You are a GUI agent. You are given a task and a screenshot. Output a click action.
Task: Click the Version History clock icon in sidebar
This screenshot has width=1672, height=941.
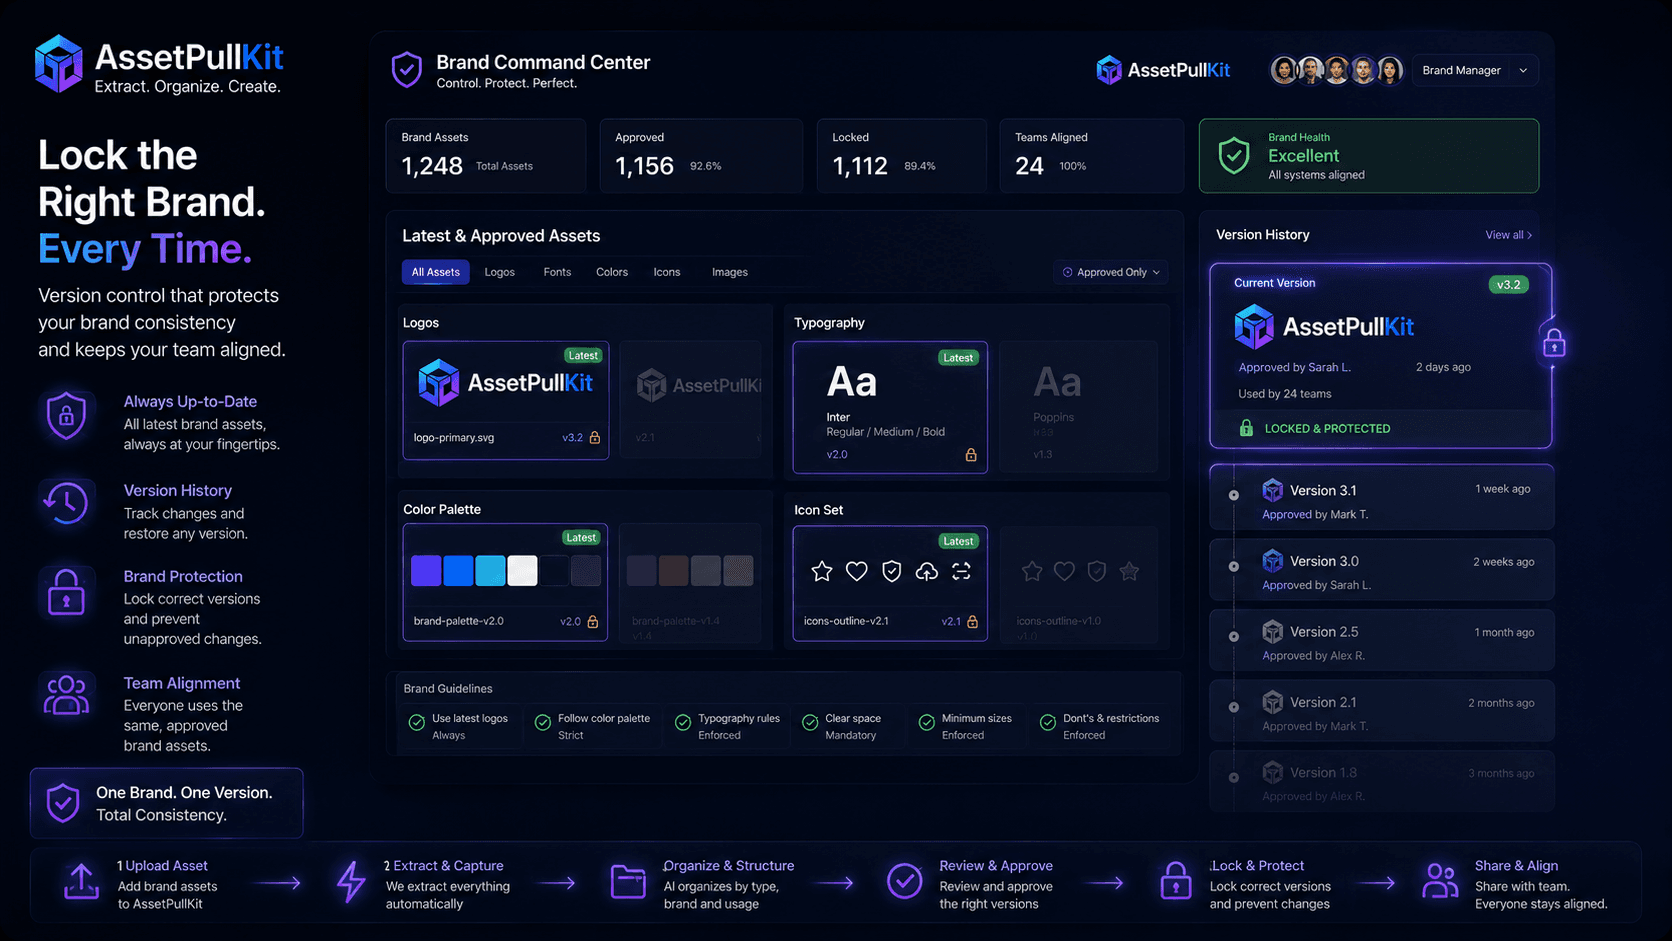(x=66, y=503)
